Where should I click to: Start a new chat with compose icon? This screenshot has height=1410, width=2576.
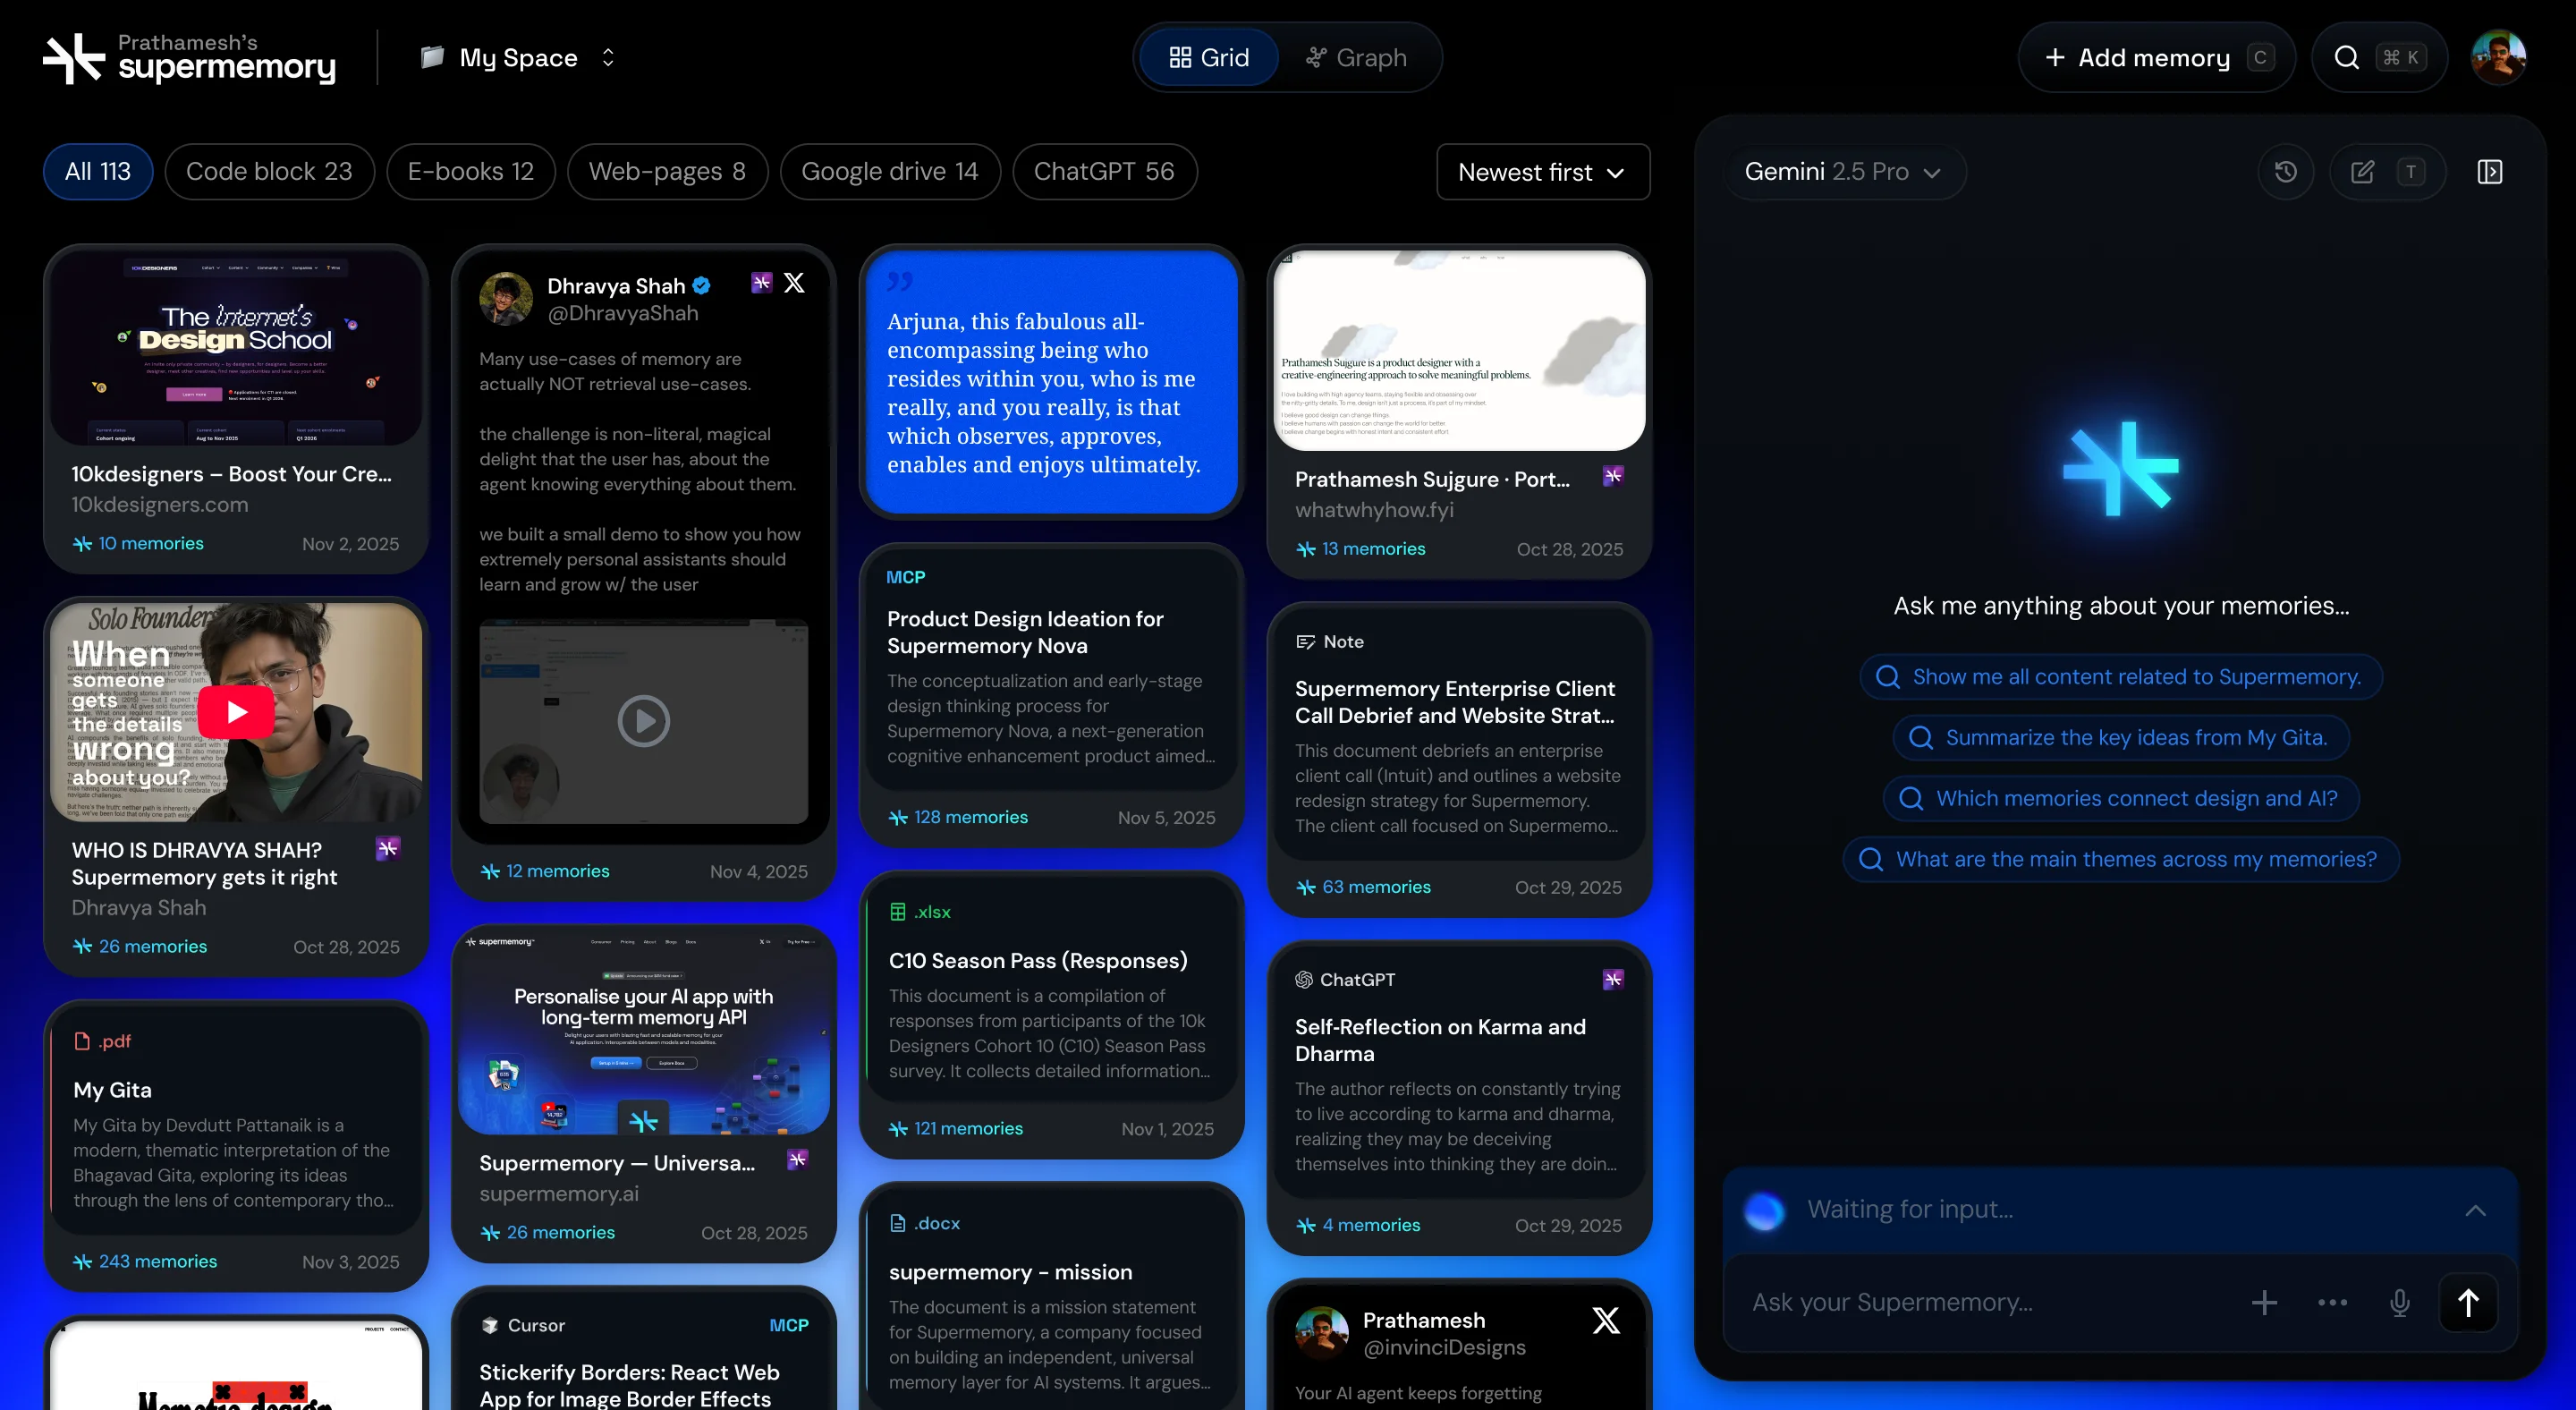click(2362, 172)
